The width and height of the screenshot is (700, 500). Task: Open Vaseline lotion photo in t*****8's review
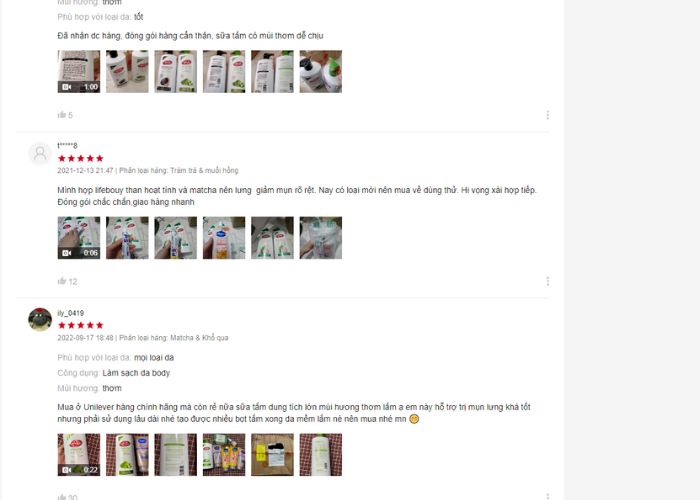224,238
